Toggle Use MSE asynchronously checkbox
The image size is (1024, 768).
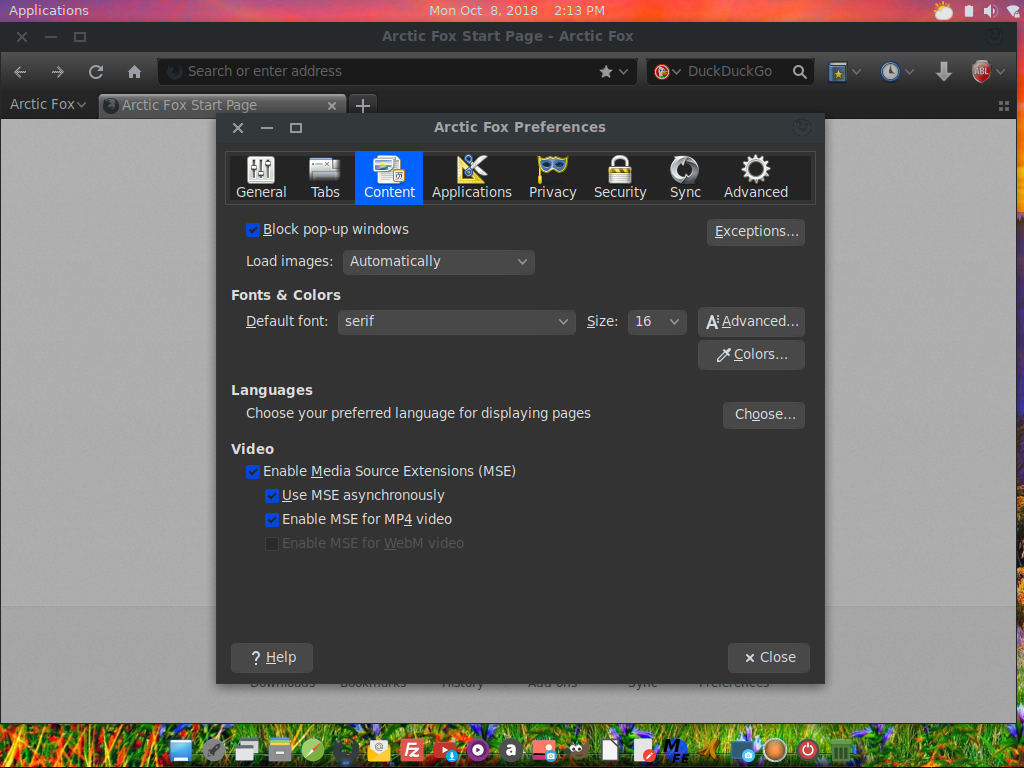(272, 496)
